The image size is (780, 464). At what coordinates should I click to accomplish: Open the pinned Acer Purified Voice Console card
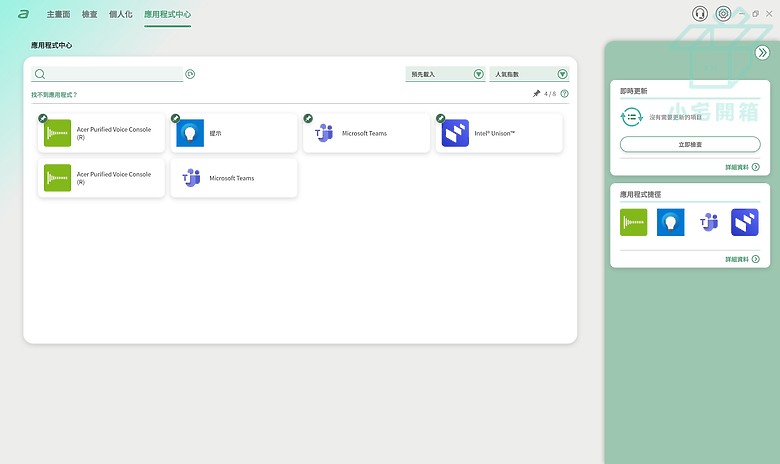[x=101, y=133]
